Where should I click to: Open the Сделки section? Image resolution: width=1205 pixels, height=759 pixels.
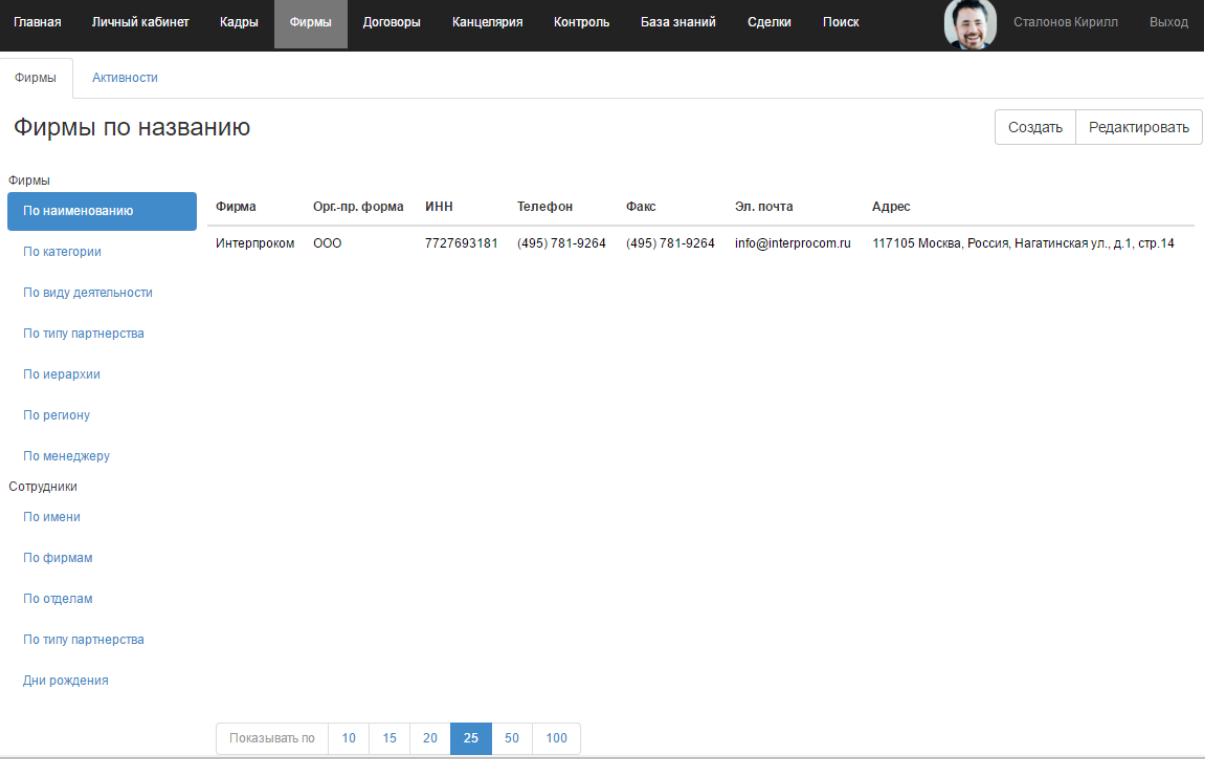click(x=770, y=23)
